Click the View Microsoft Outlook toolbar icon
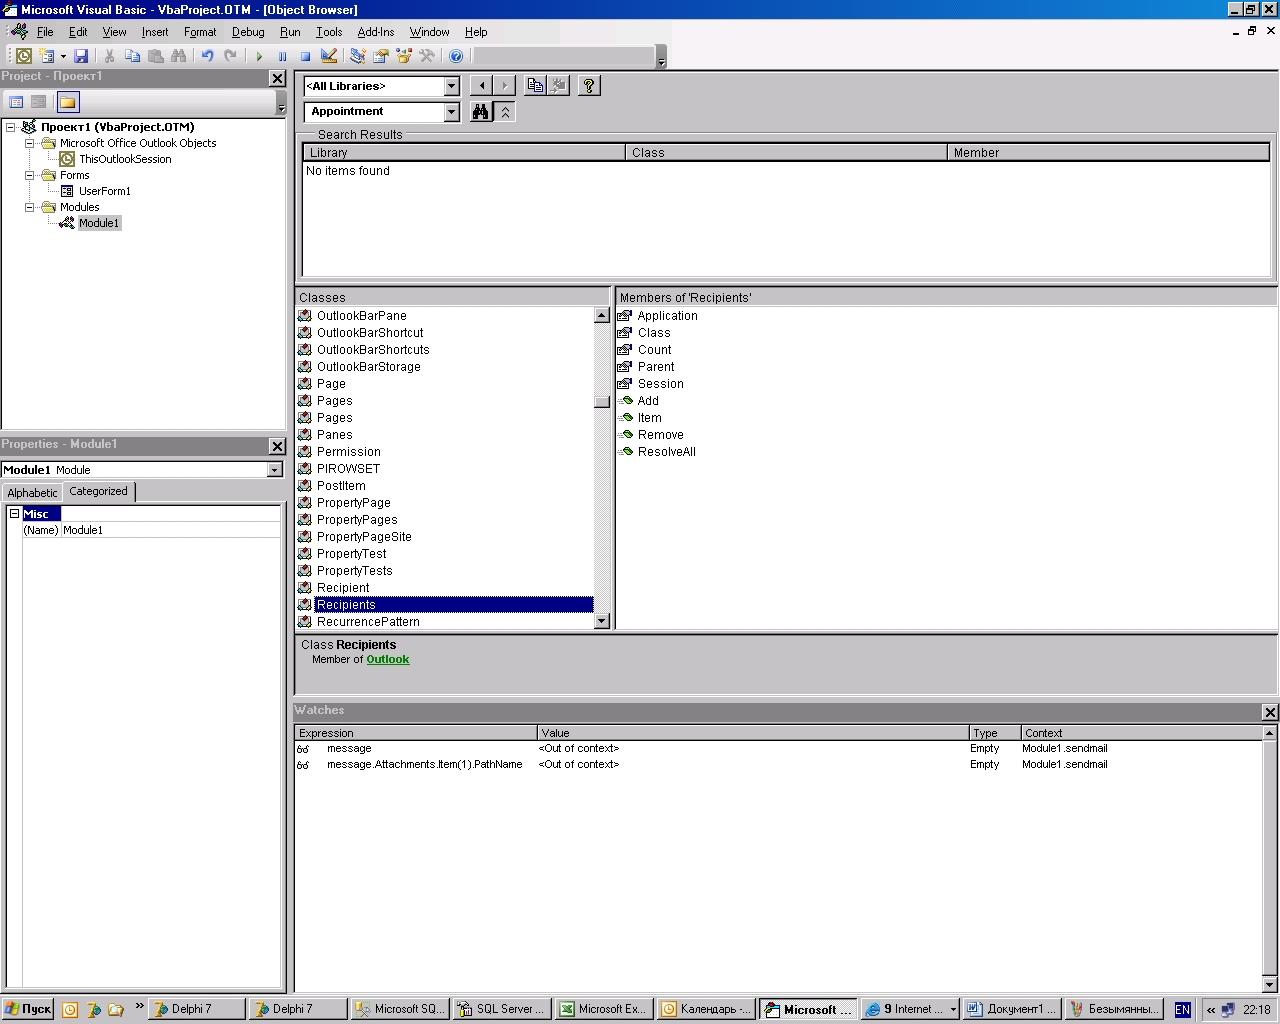The height and width of the screenshot is (1024, 1280). [x=24, y=56]
